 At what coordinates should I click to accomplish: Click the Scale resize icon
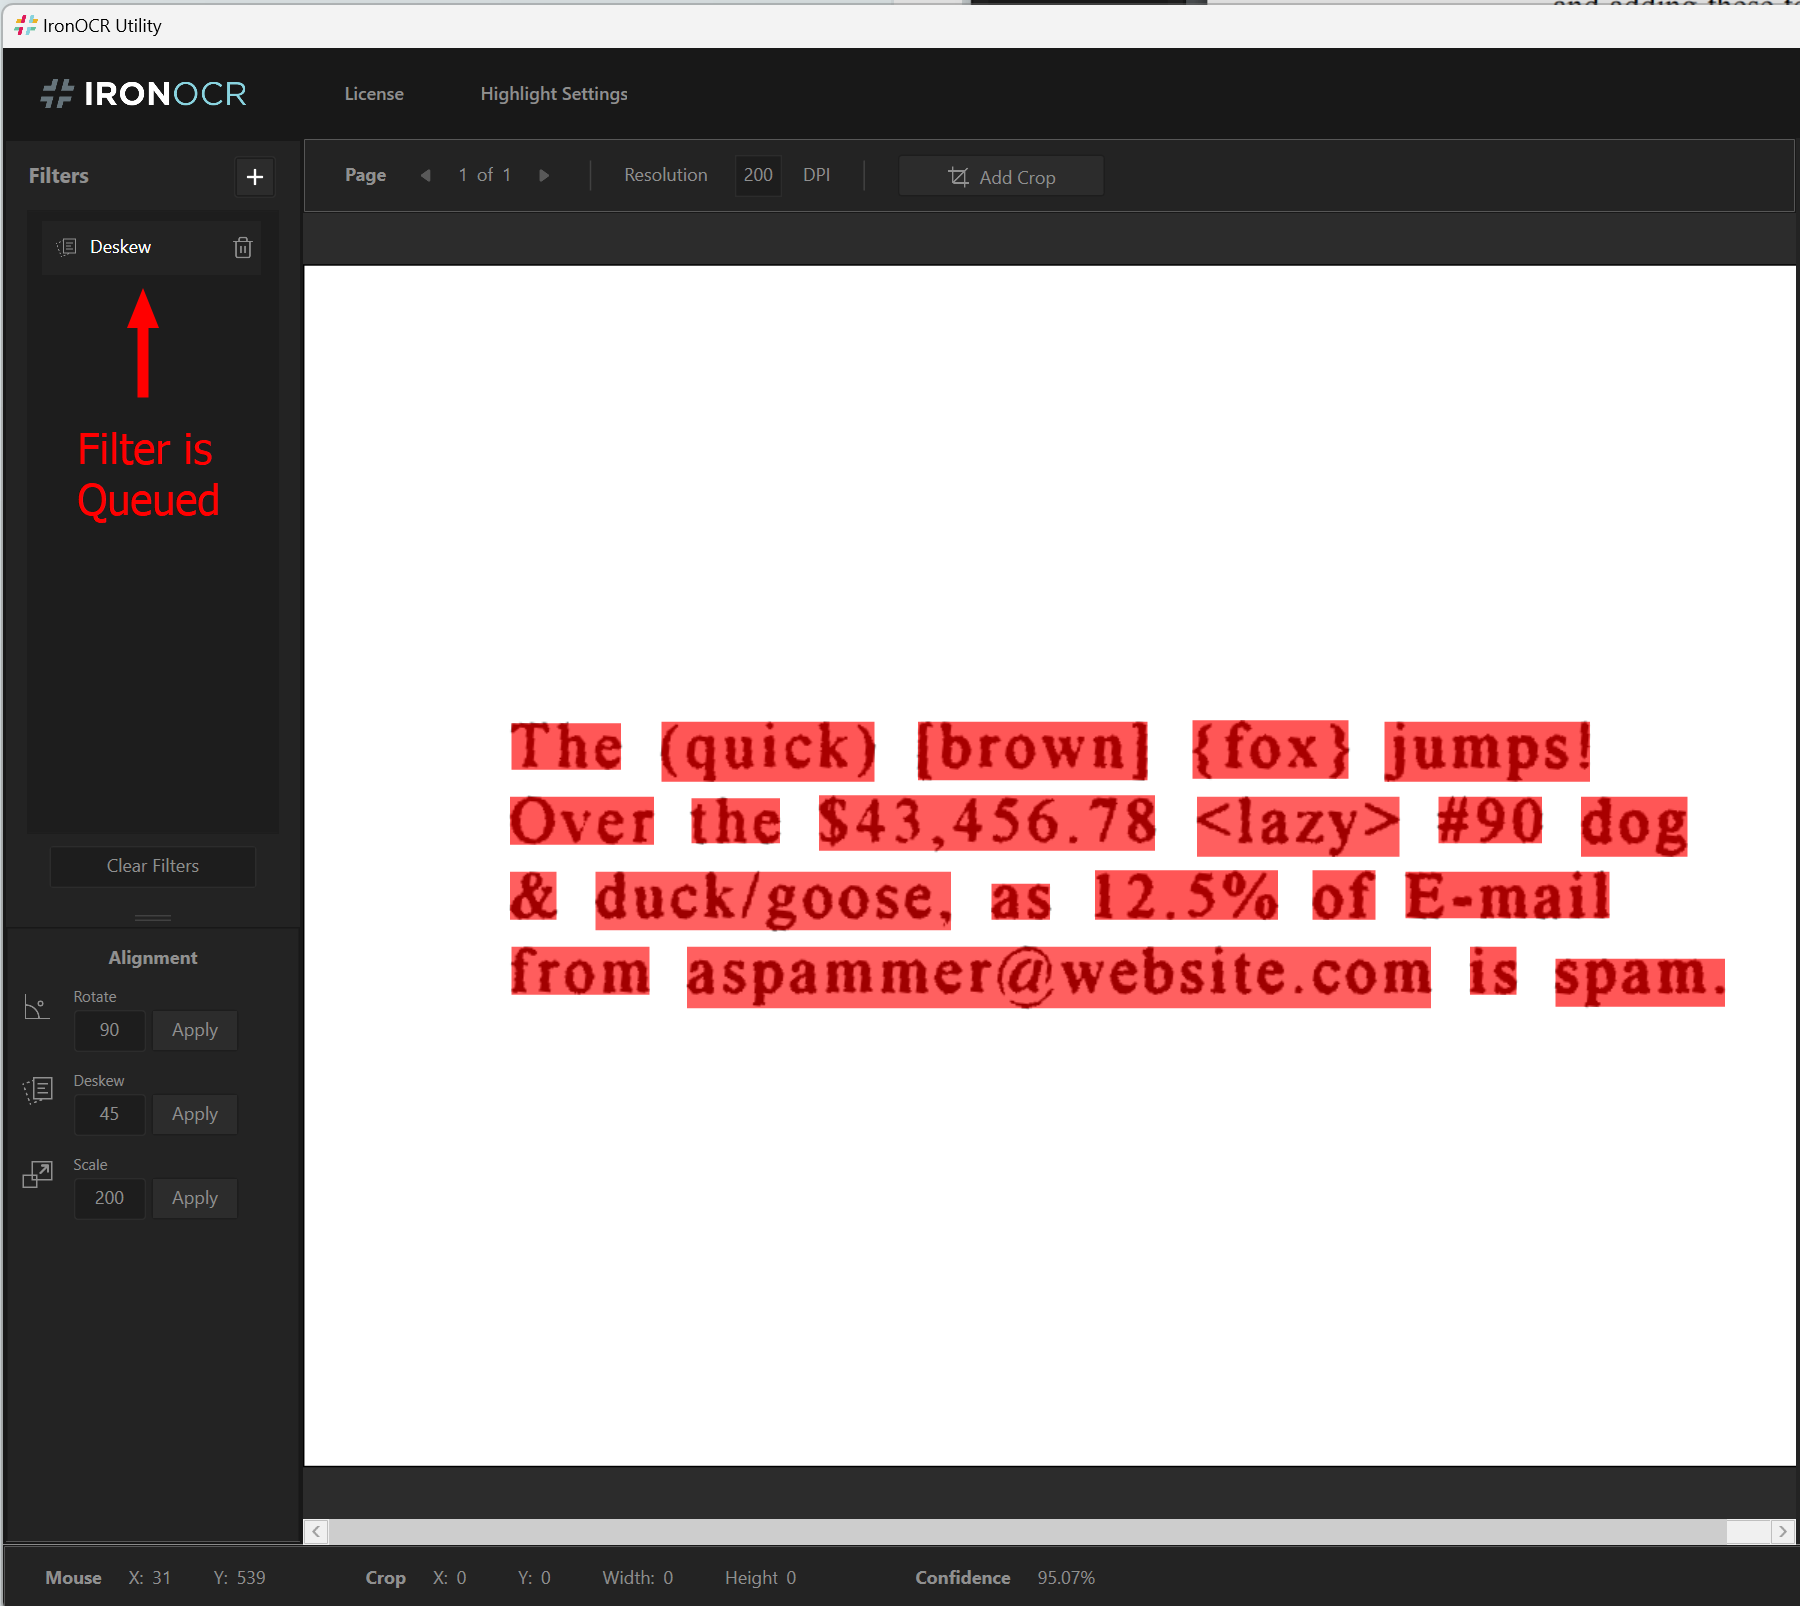(37, 1174)
